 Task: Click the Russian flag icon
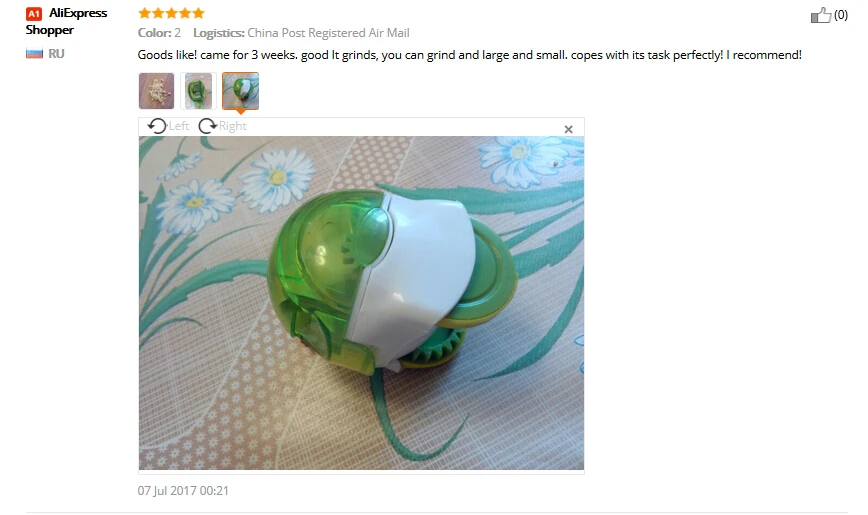point(34,53)
